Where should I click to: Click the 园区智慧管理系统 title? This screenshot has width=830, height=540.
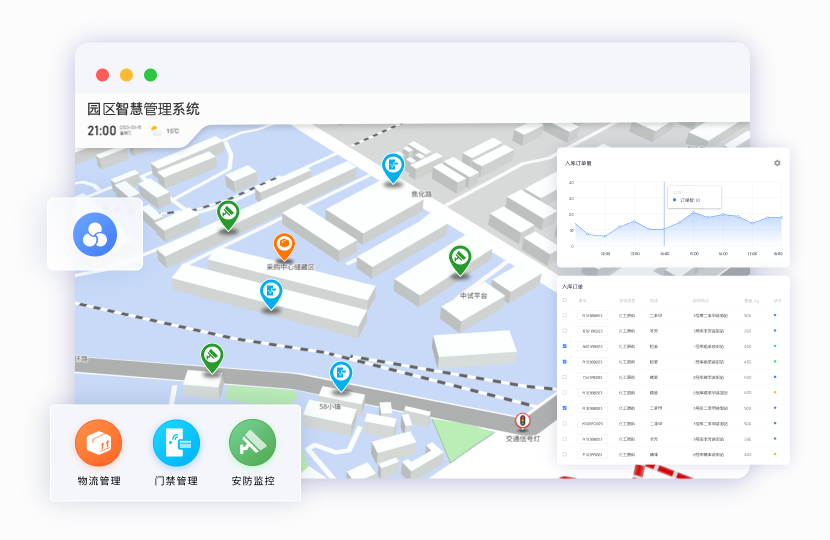[143, 109]
